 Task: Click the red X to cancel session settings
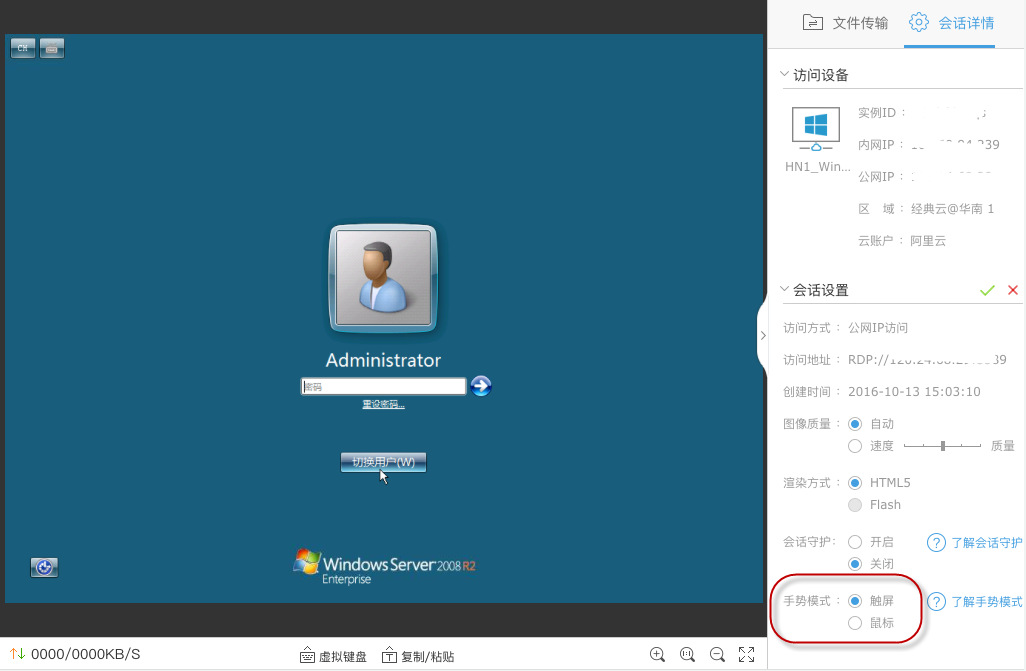(x=1013, y=290)
